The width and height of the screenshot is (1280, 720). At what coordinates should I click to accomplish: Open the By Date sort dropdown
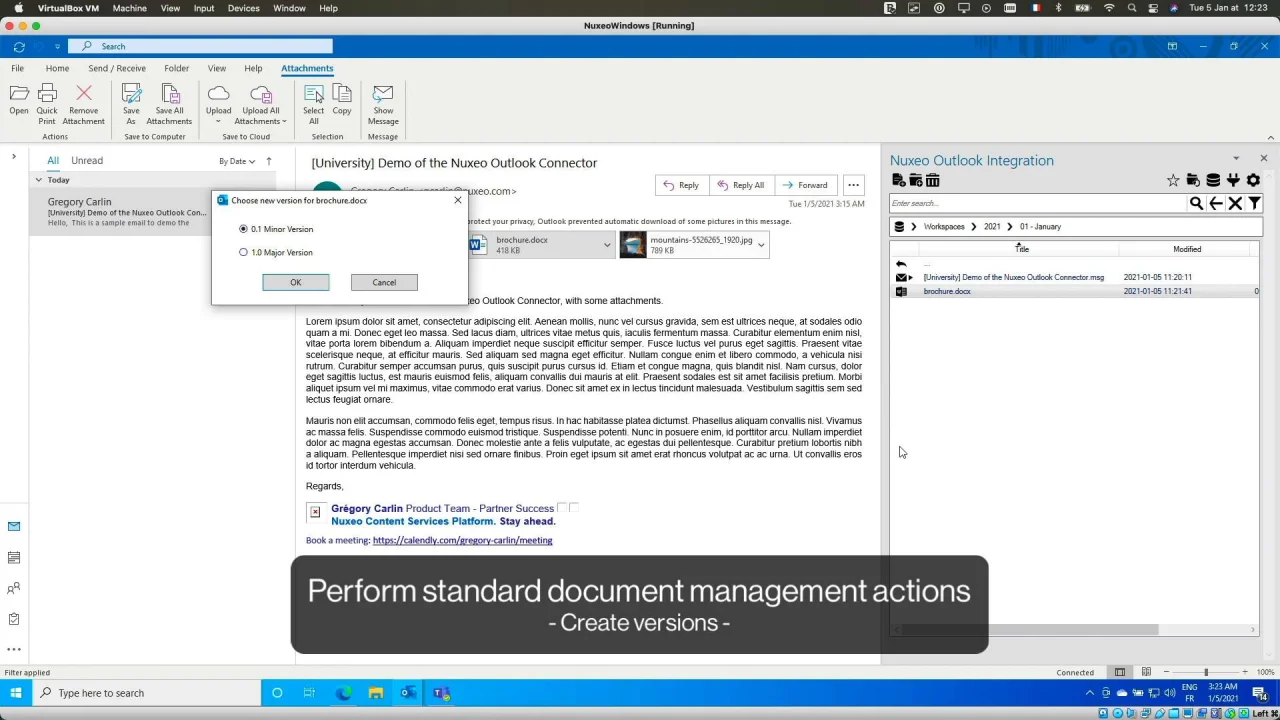(237, 161)
